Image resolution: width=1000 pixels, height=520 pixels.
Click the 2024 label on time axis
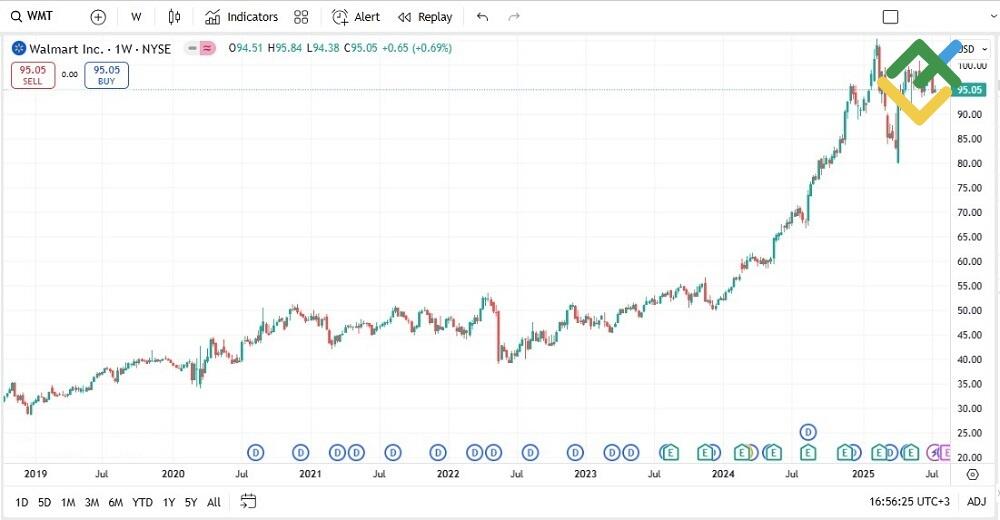point(723,474)
